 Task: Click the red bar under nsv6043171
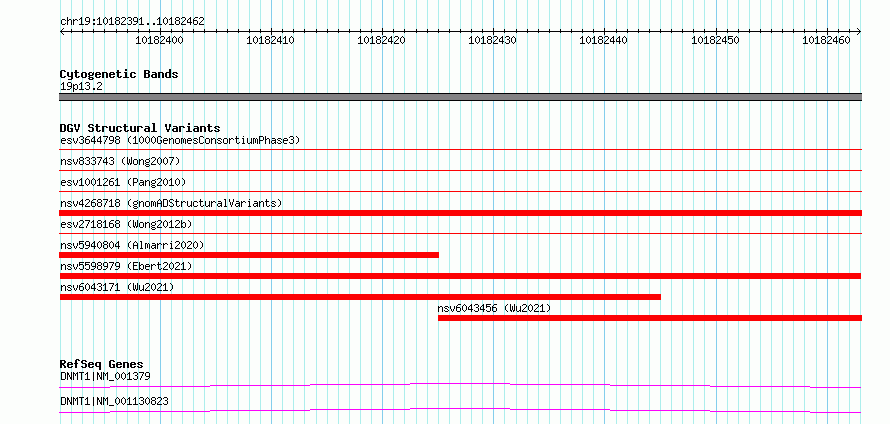(x=360, y=297)
